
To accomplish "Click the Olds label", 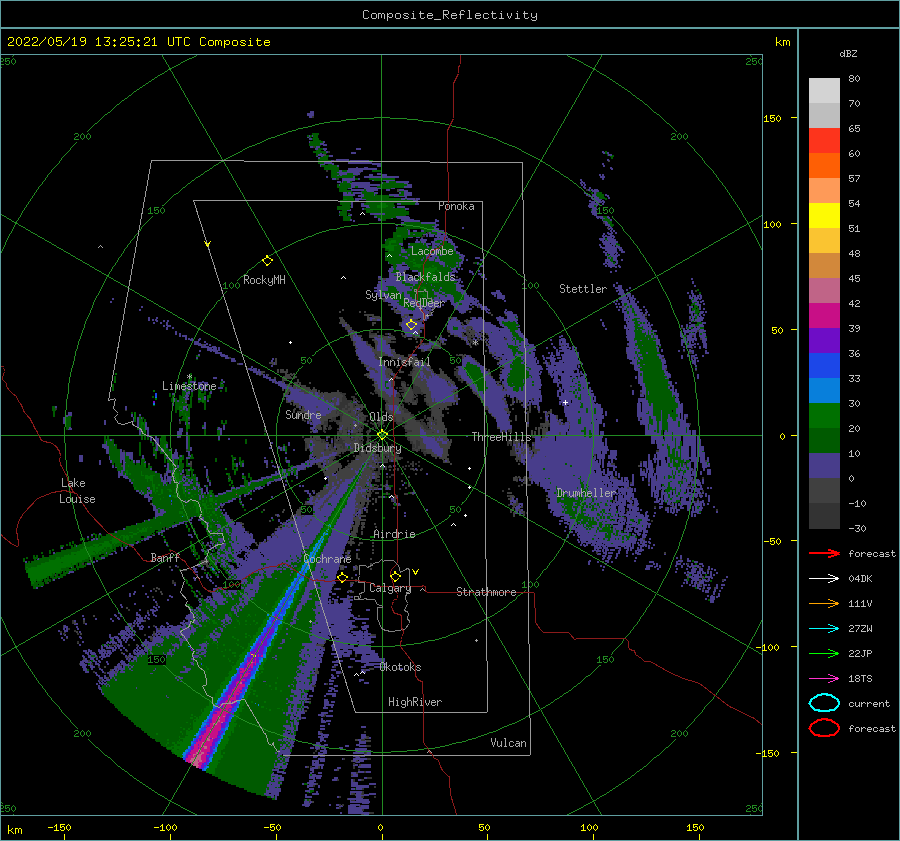I will click(x=381, y=417).
